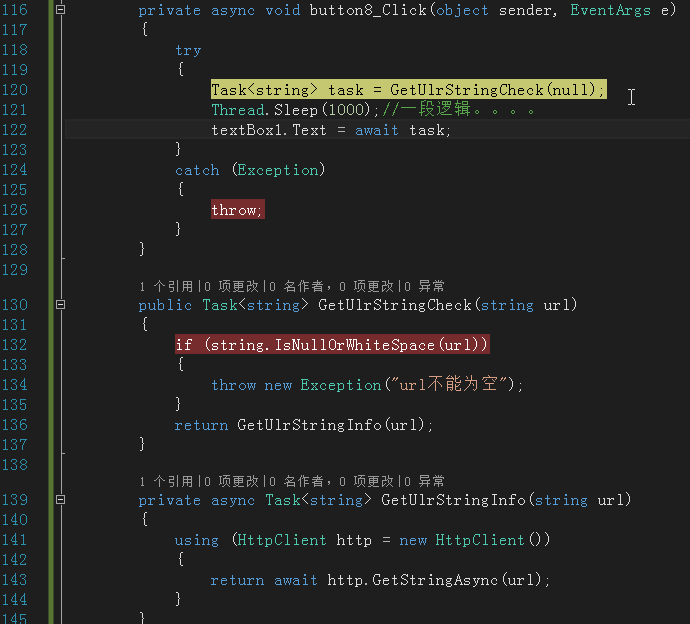Click 'GetUlrStringInfo' in the private async declaration
690x624 pixels.
pos(453,500)
